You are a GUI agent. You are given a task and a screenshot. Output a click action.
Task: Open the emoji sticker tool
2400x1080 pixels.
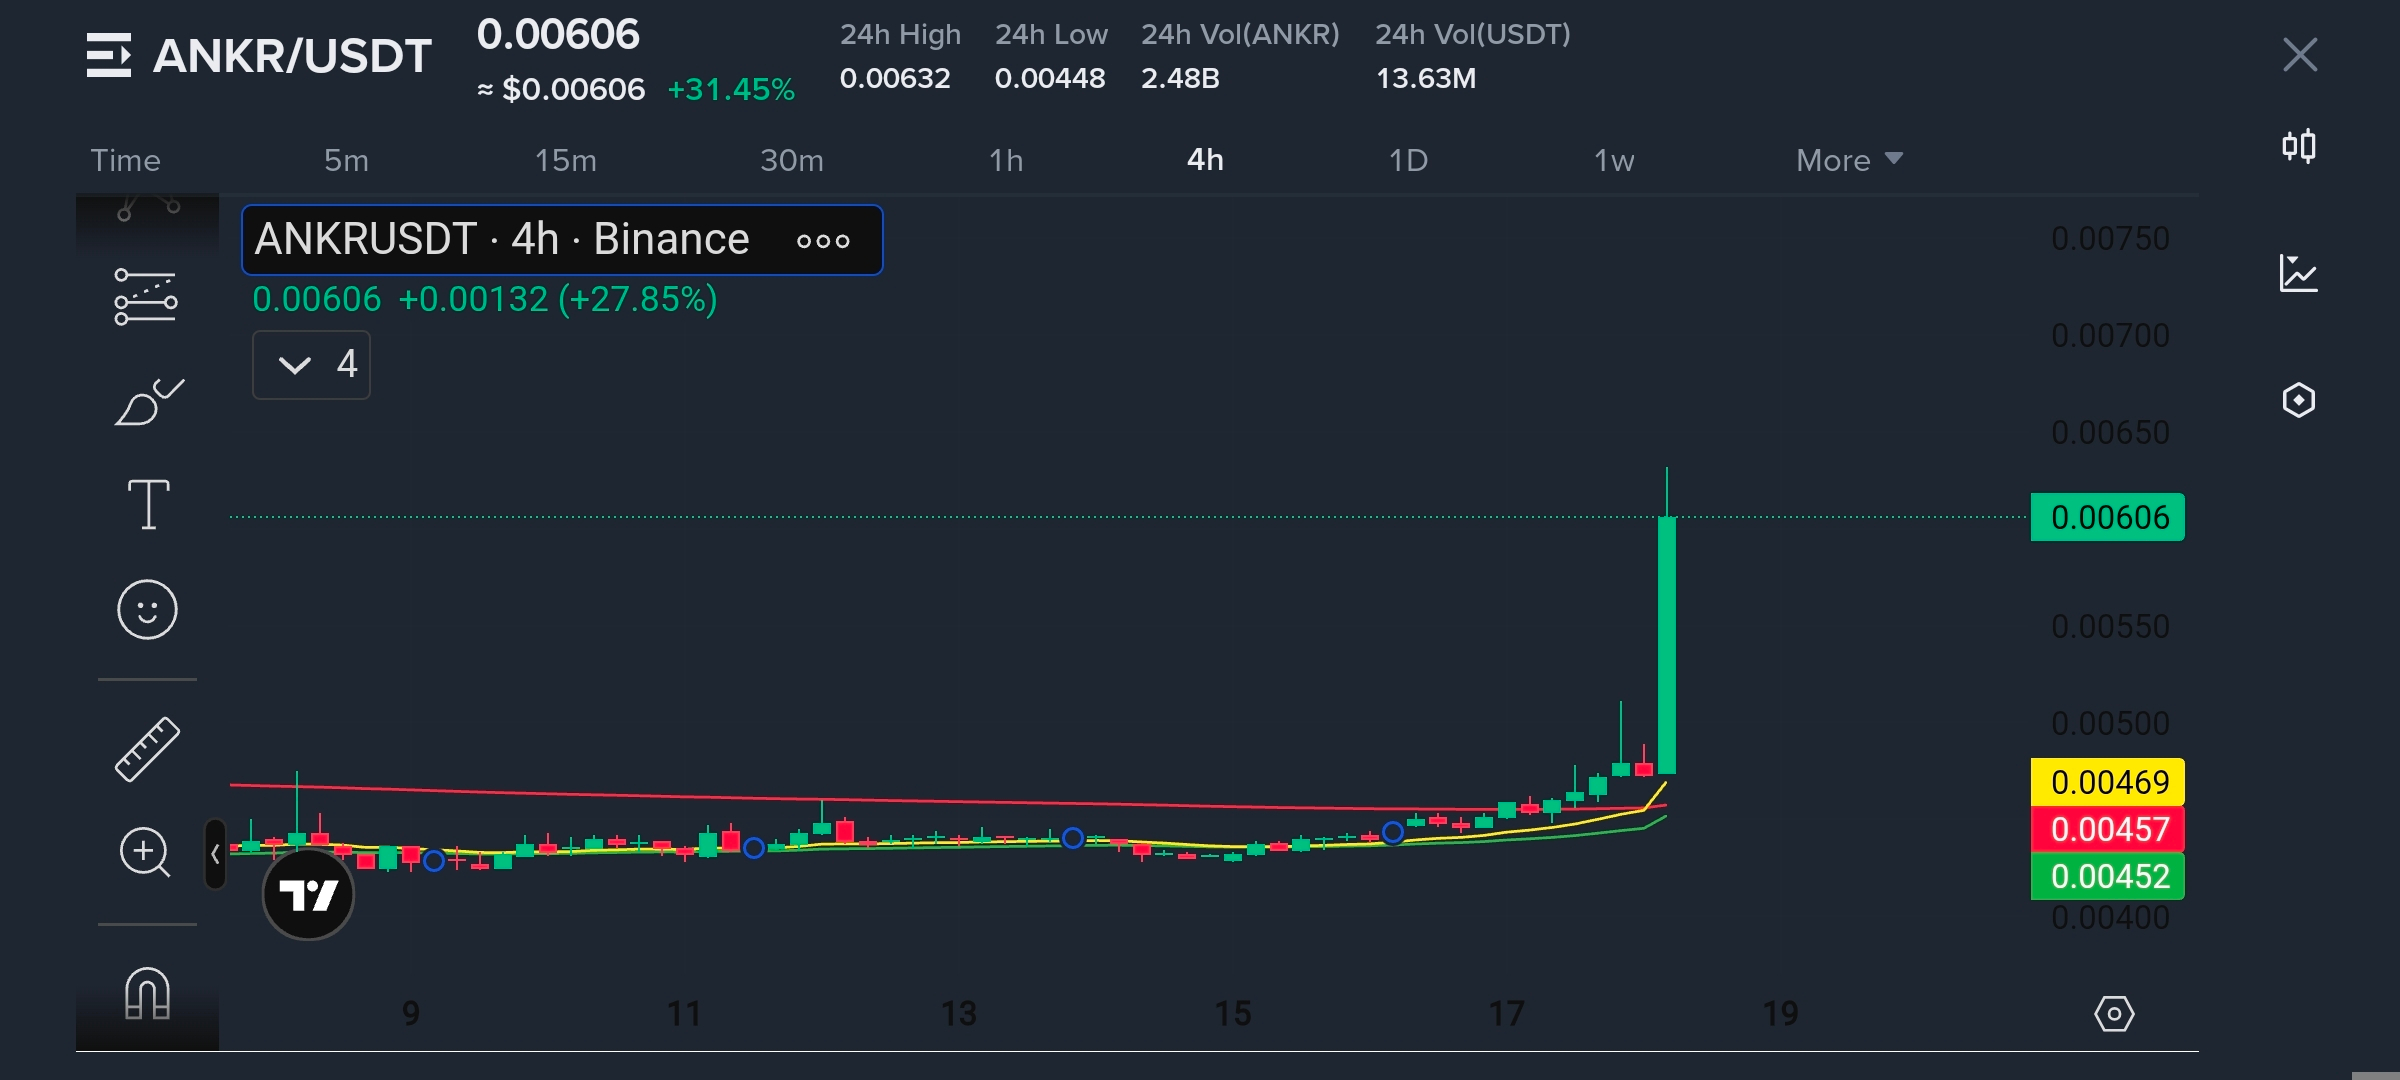[x=147, y=609]
